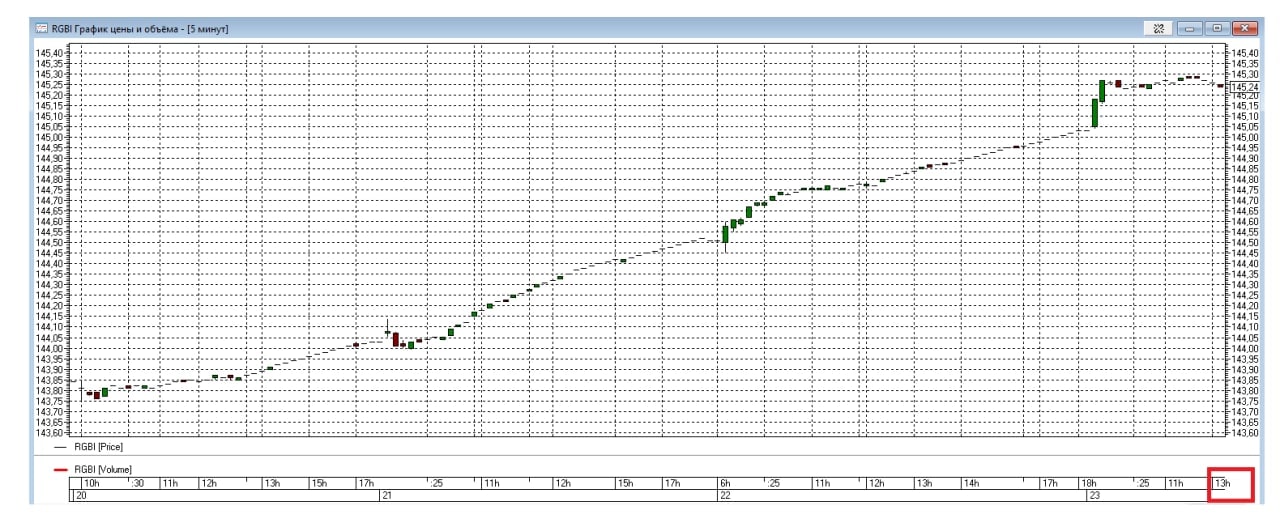This screenshot has height=523, width=1280.
Task: Click the 6h time axis label
Action: 725,483
